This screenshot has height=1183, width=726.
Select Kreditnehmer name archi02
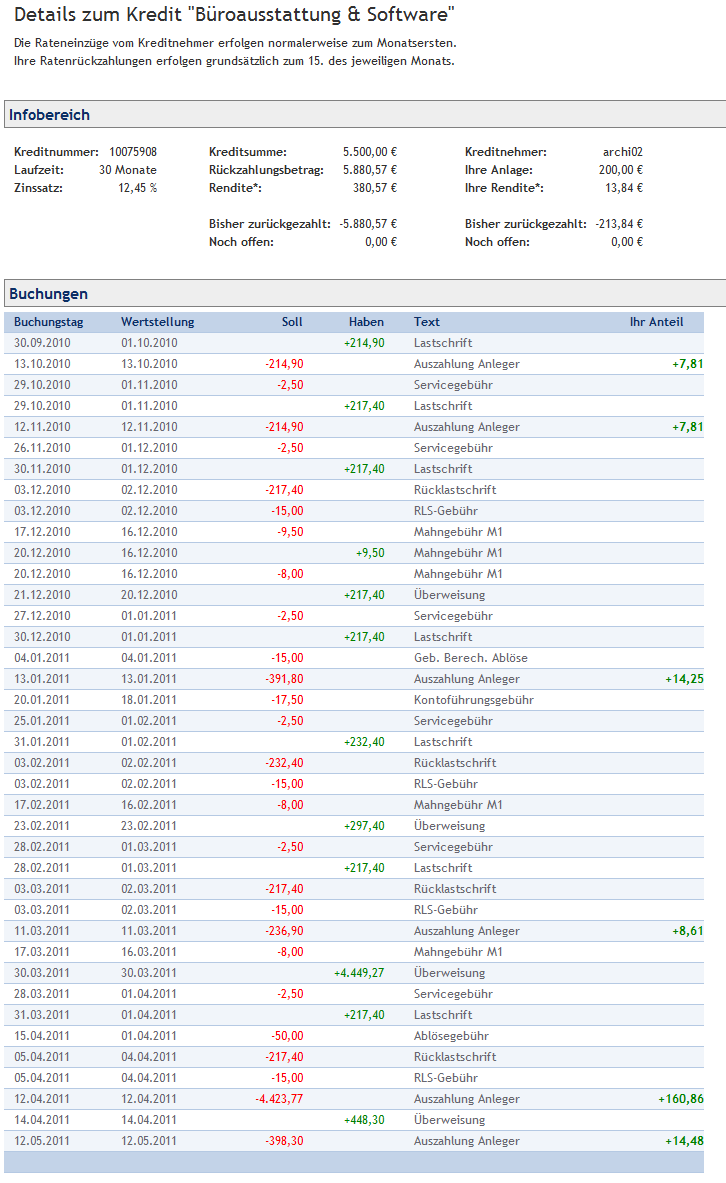point(622,152)
